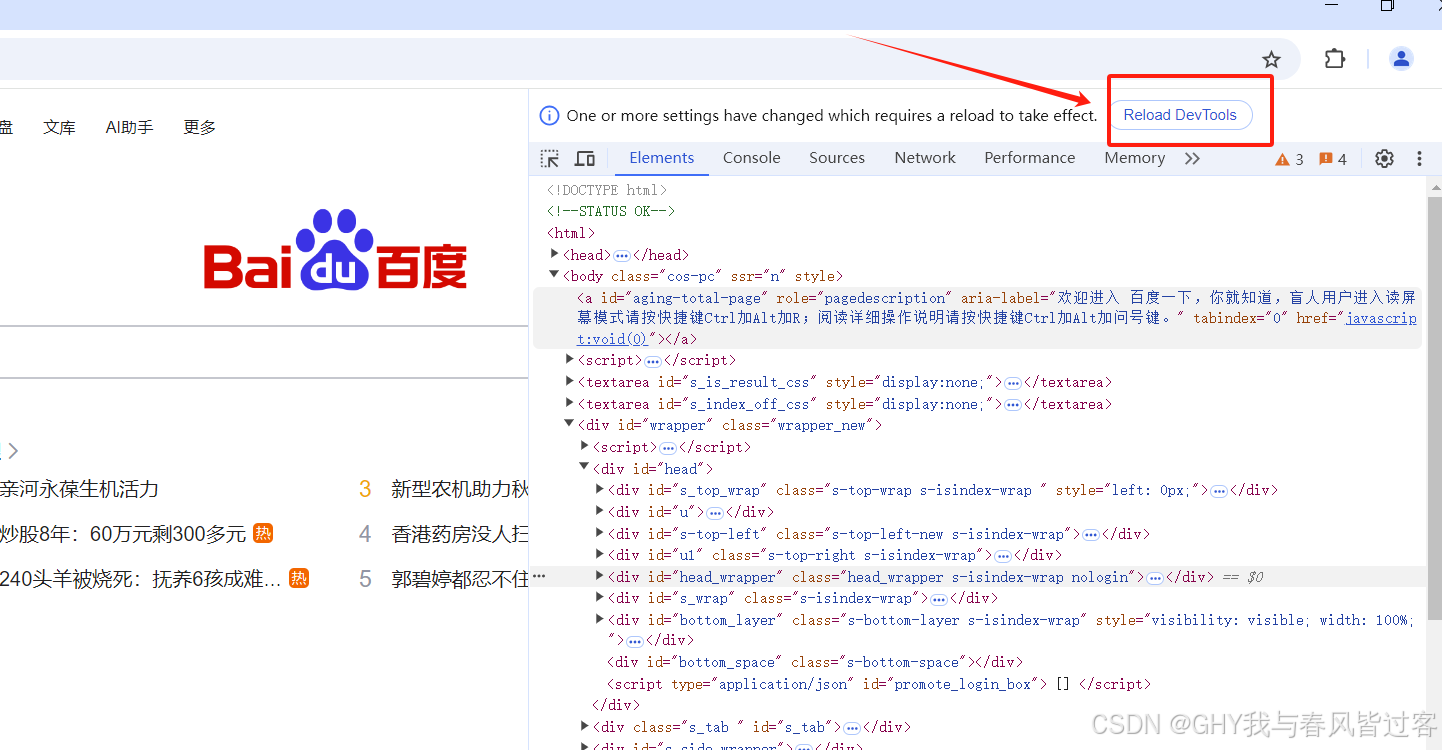Screen dimensions: 1442x750
Task: Bookmark this page with the star icon
Action: [1271, 60]
